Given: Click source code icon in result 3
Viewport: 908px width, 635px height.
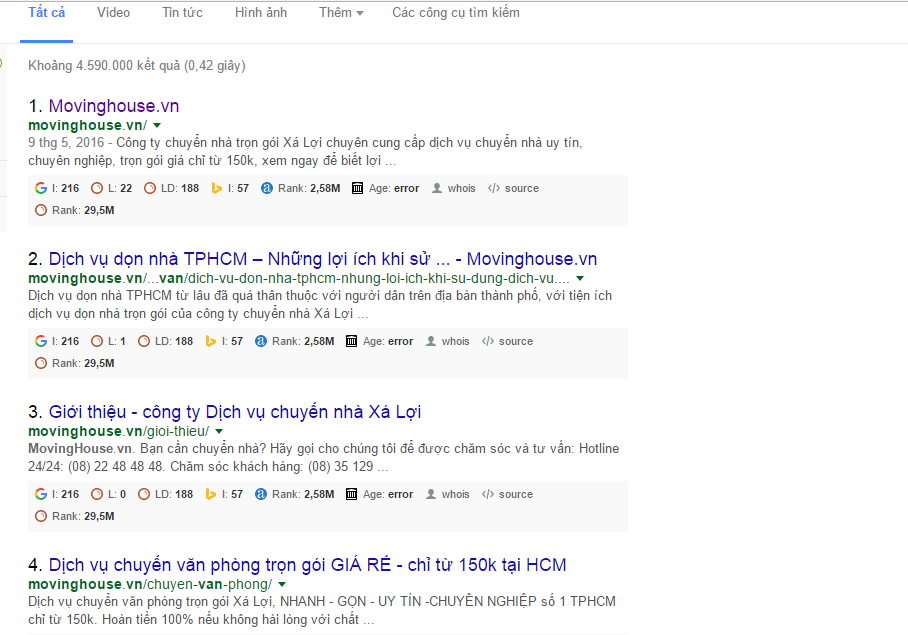Looking at the screenshot, I should pyautogui.click(x=488, y=494).
